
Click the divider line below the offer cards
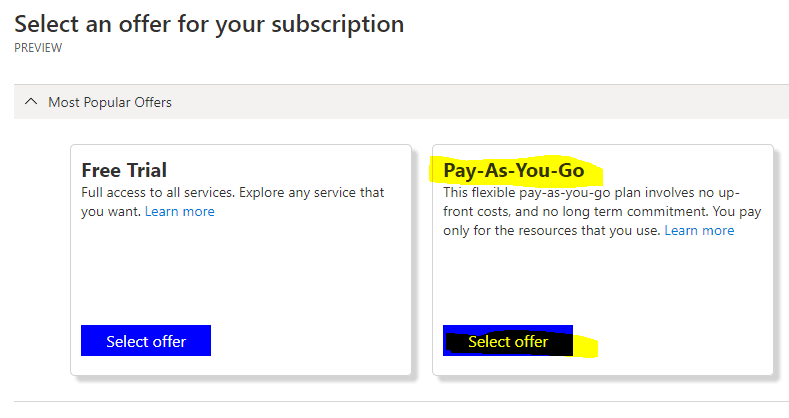click(x=400, y=402)
